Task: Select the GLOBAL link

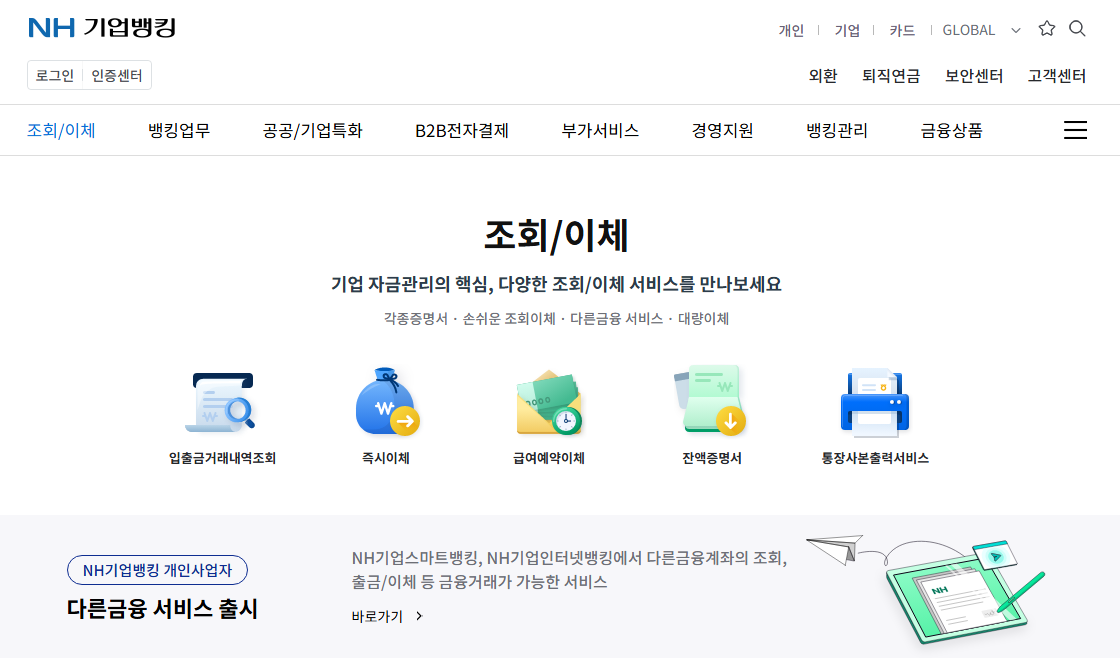Action: click(x=969, y=30)
